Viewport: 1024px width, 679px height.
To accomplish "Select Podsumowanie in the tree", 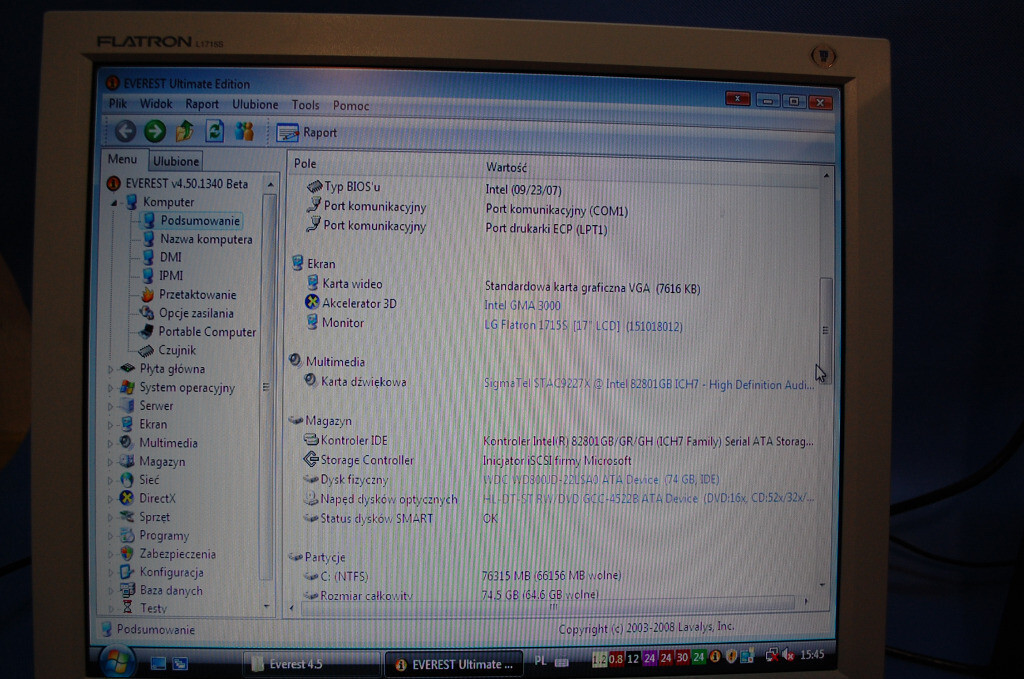I will pos(200,221).
